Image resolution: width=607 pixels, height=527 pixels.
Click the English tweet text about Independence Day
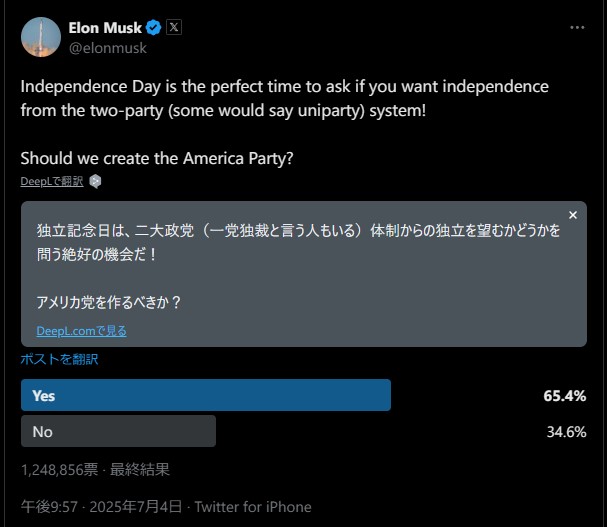[230, 97]
